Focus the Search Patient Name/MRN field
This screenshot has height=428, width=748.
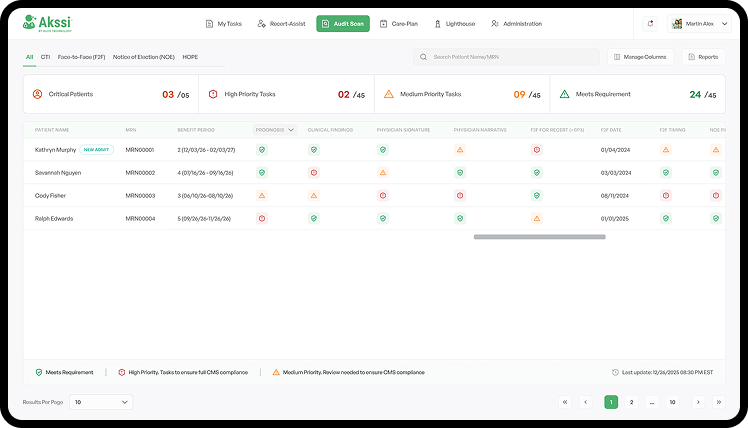pos(506,57)
